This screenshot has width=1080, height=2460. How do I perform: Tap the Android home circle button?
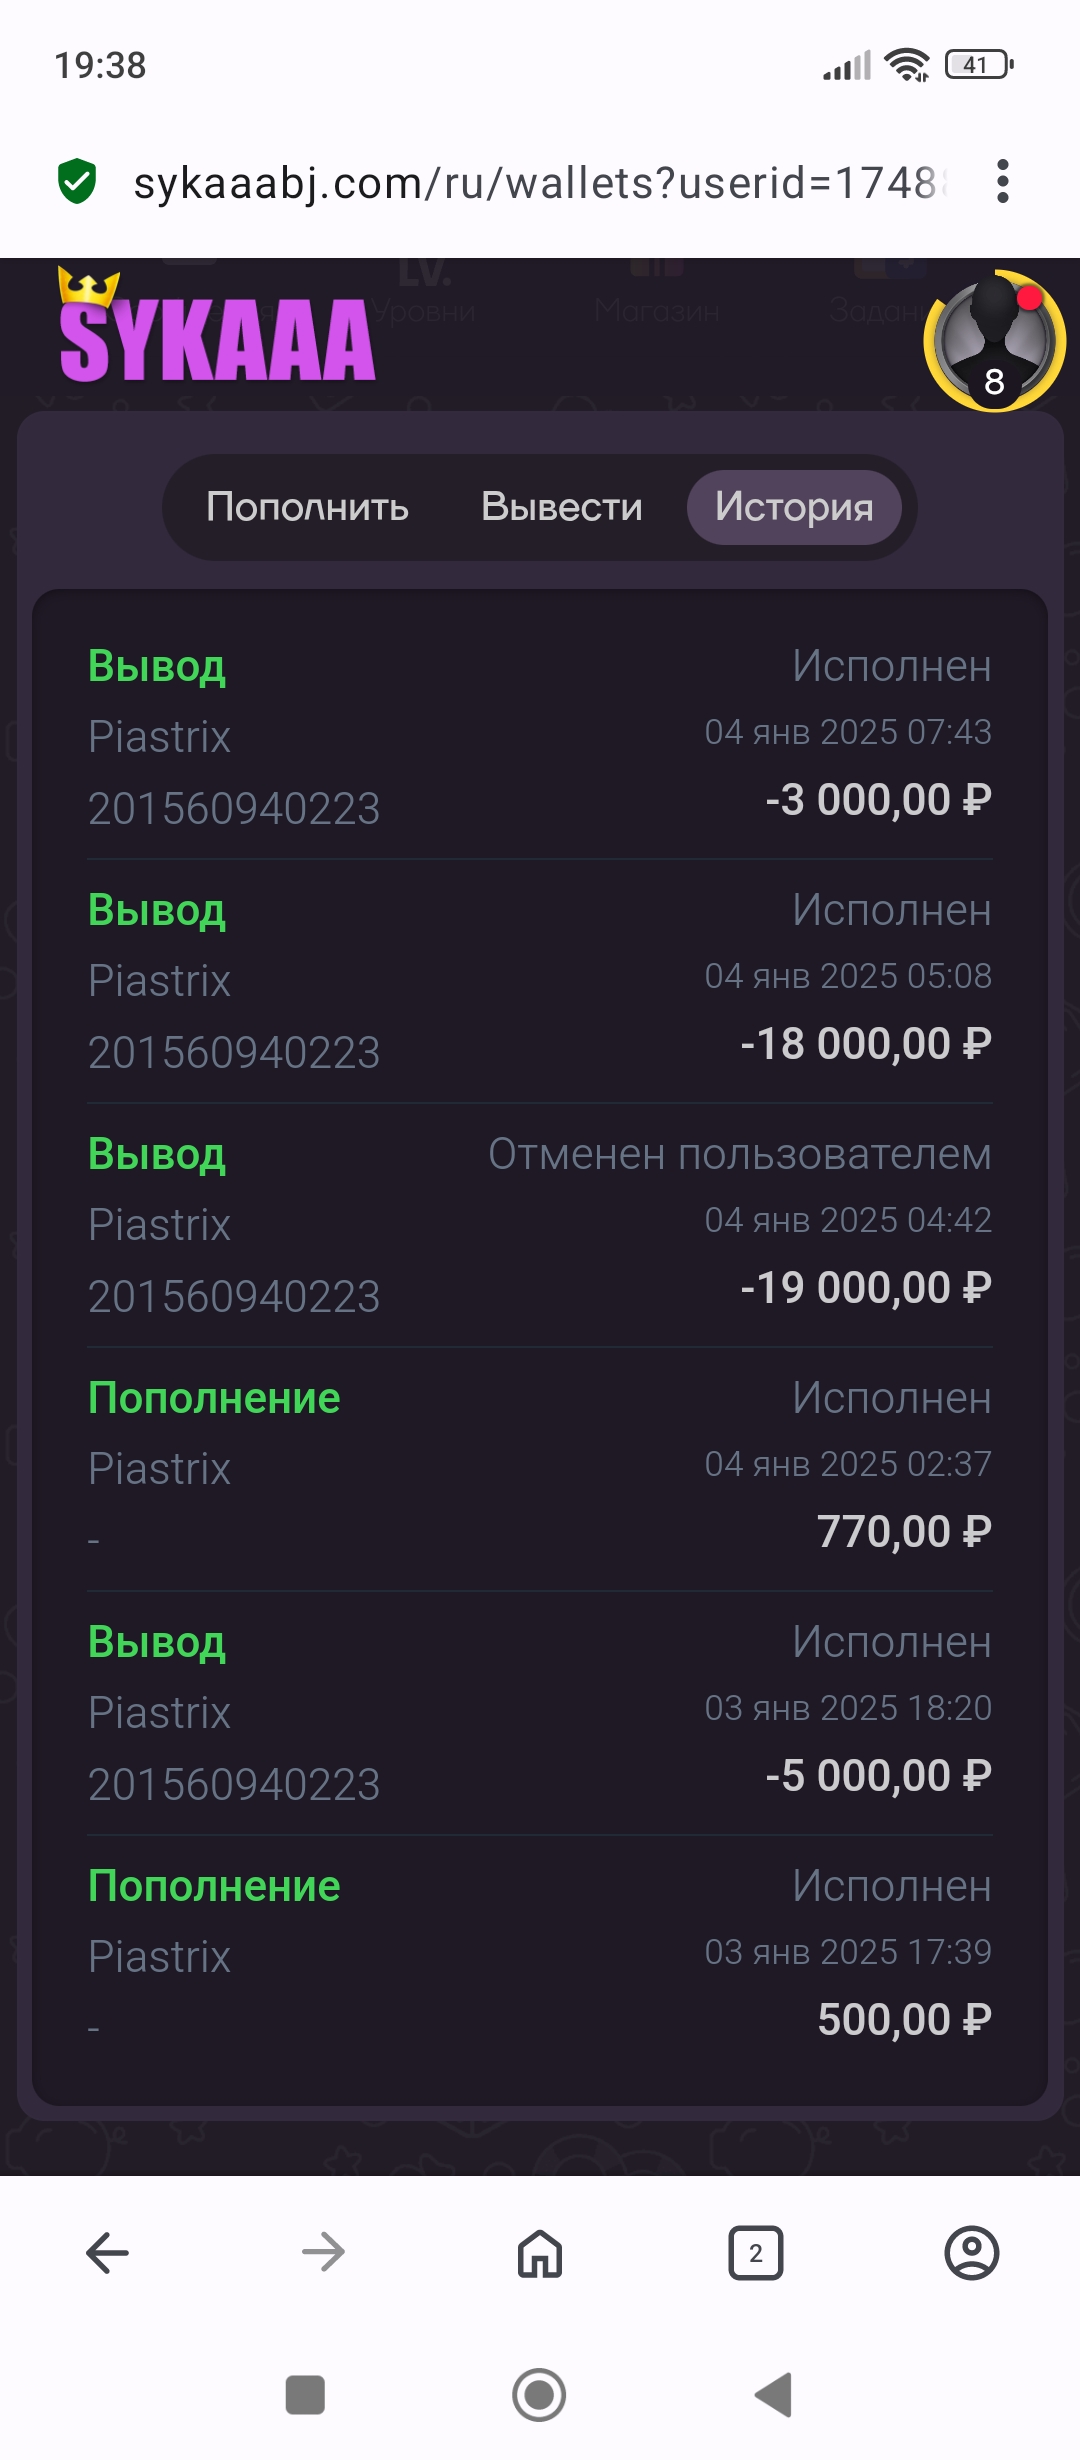539,2395
